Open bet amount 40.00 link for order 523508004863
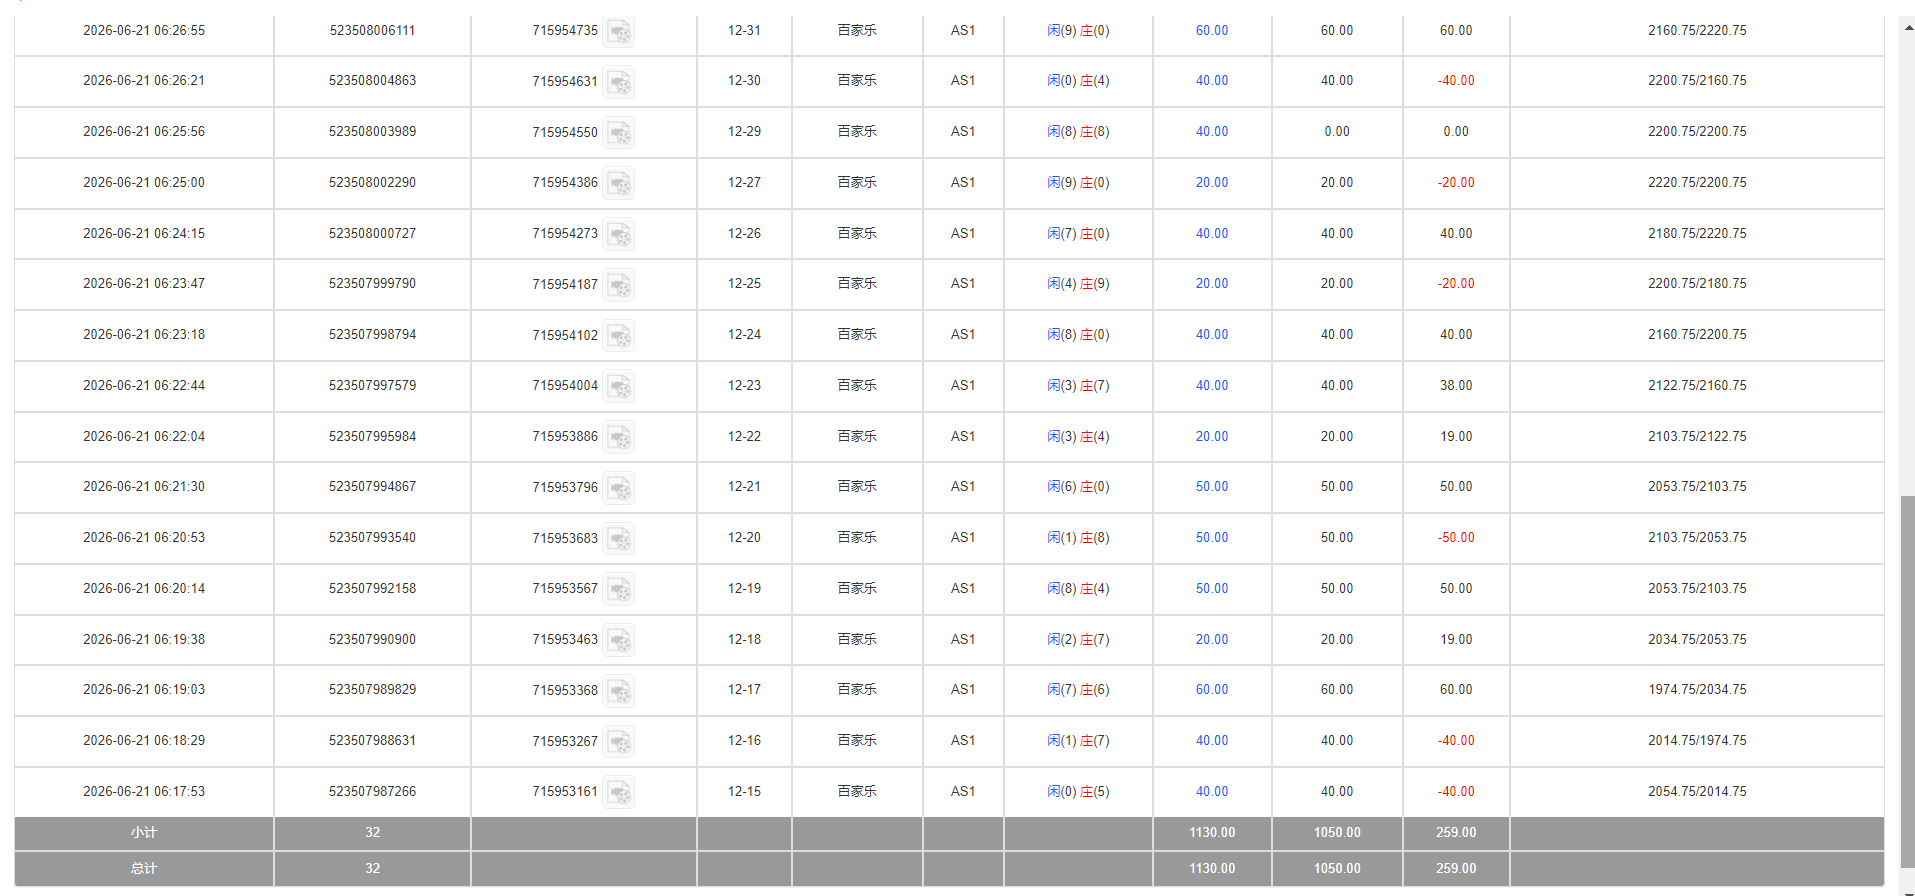Screen dimensions: 1915x896 click(1212, 81)
